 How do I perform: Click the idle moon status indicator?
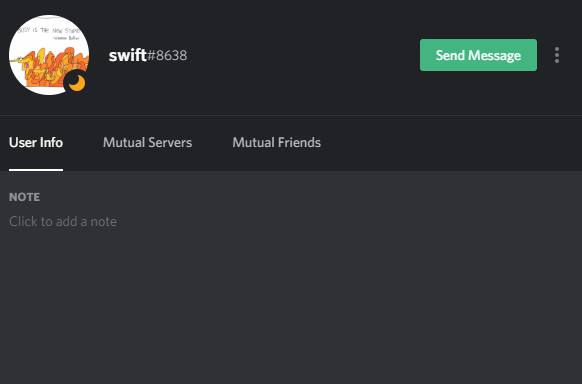click(x=77, y=83)
